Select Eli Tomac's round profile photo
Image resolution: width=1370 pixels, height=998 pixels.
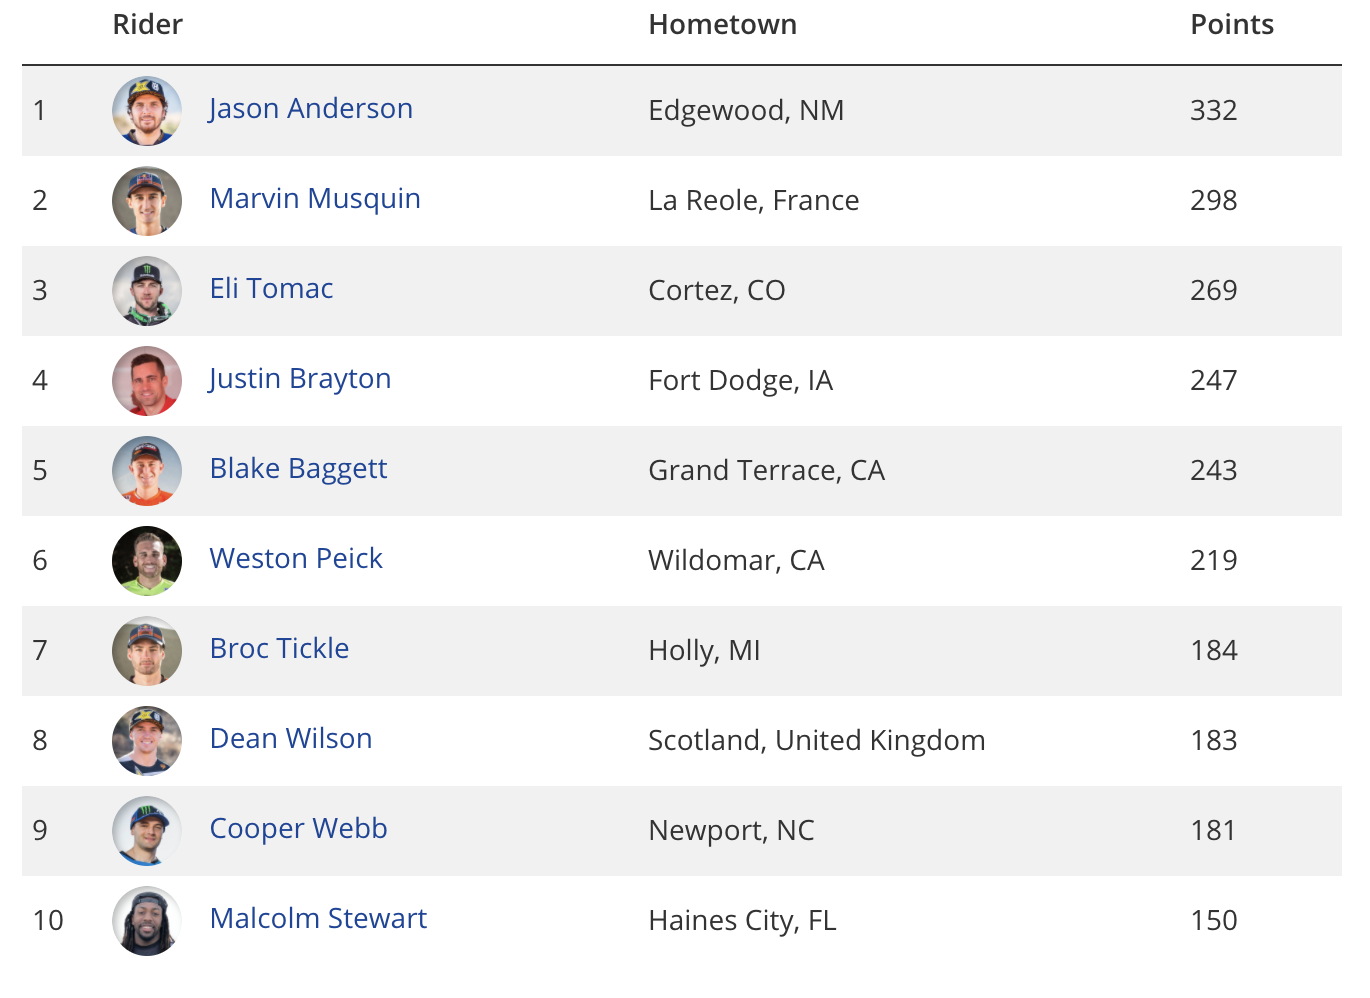147,291
